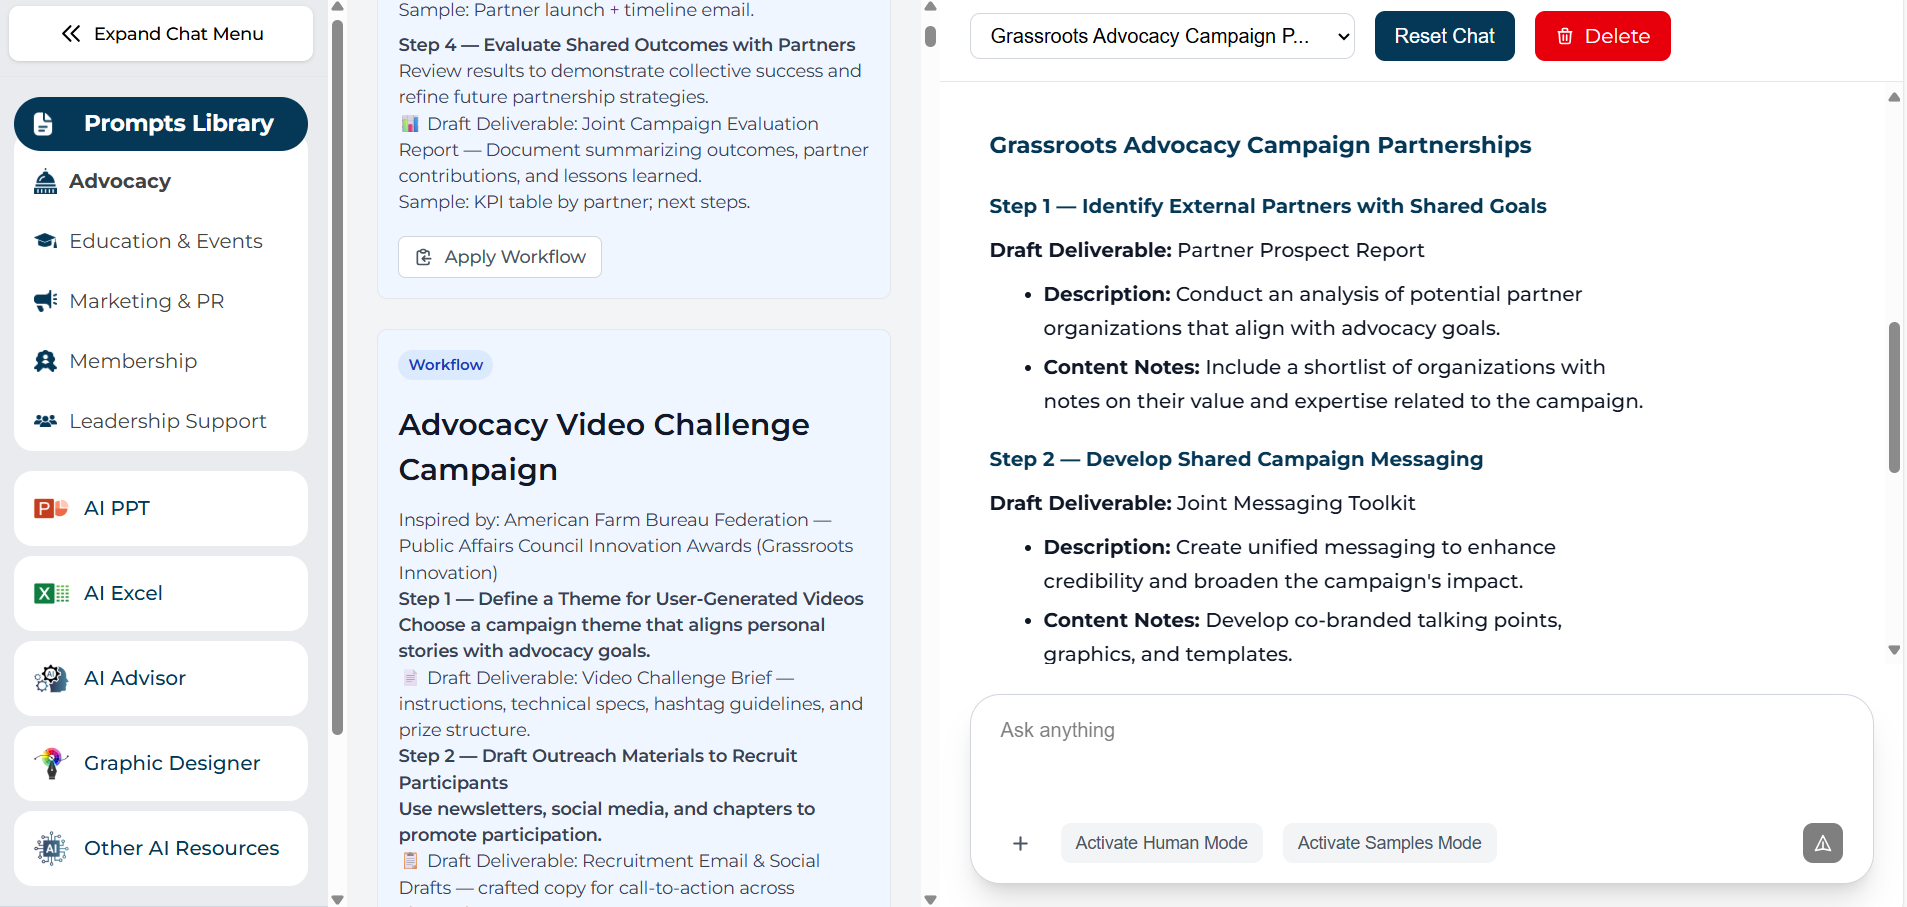Open the Prompts Library section
Image resolution: width=1907 pixels, height=907 pixels.
pyautogui.click(x=161, y=124)
